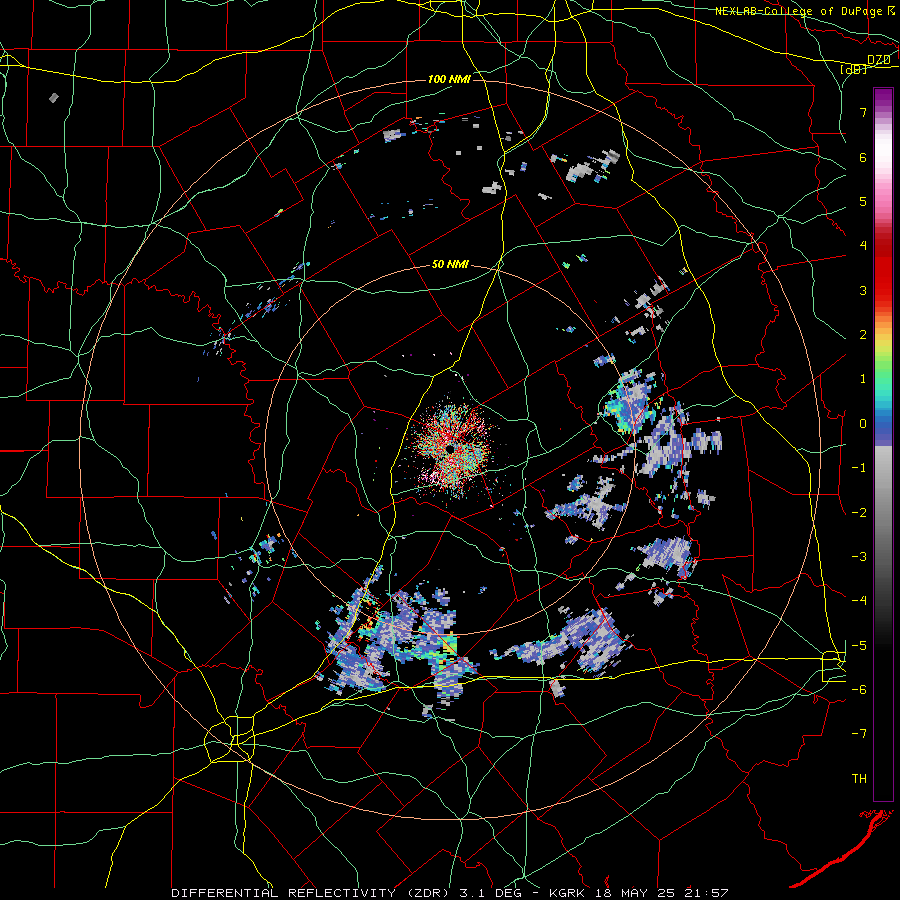Click the -1 value on the color scale
This screenshot has width=900, height=900.
pyautogui.click(x=859, y=468)
